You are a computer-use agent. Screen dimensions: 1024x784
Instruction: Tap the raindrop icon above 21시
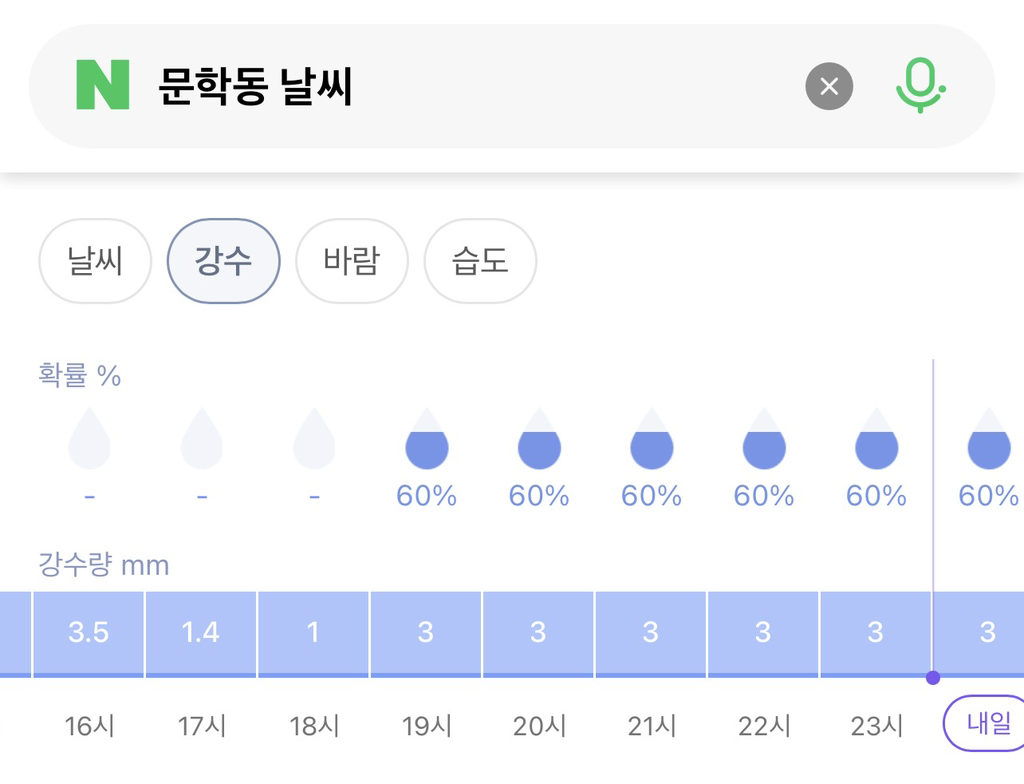pos(651,439)
